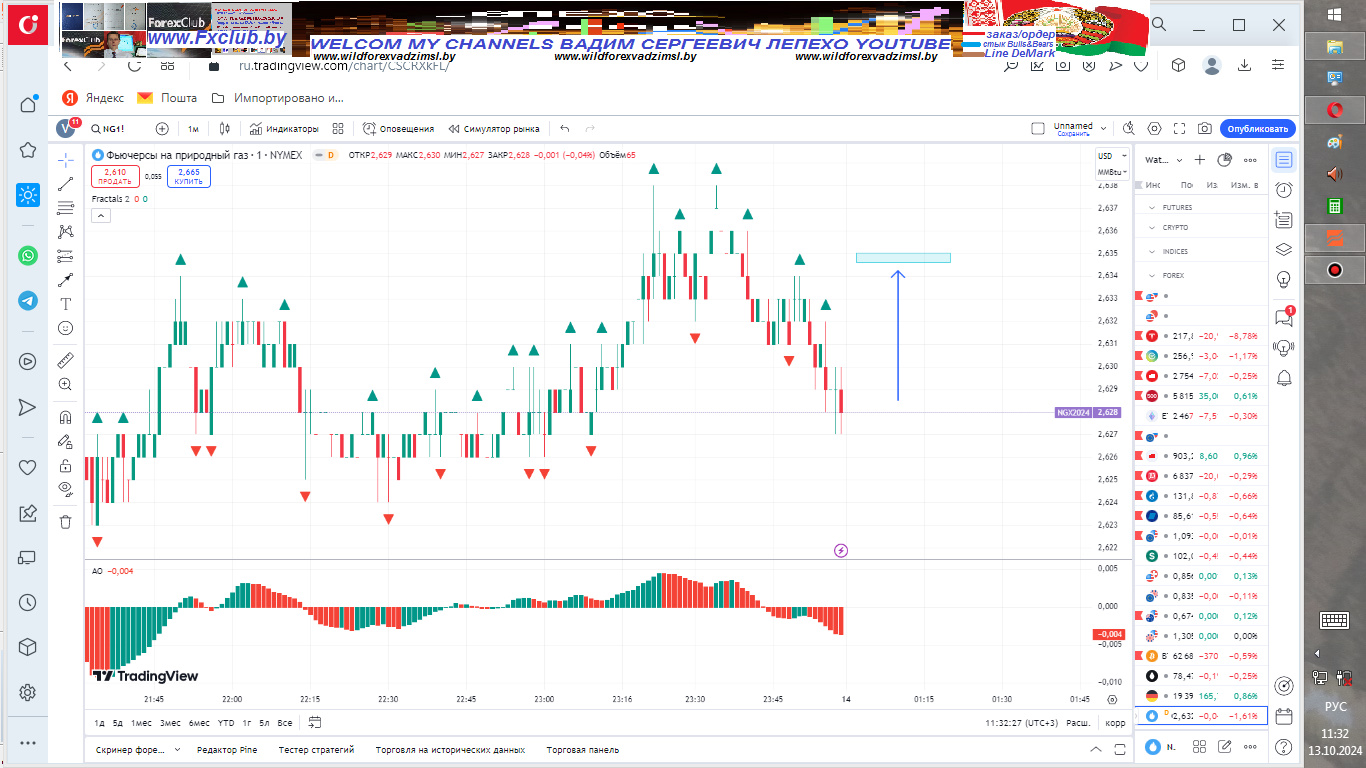
Task: Toggle the watchlist panel visibility
Action: tap(1284, 160)
